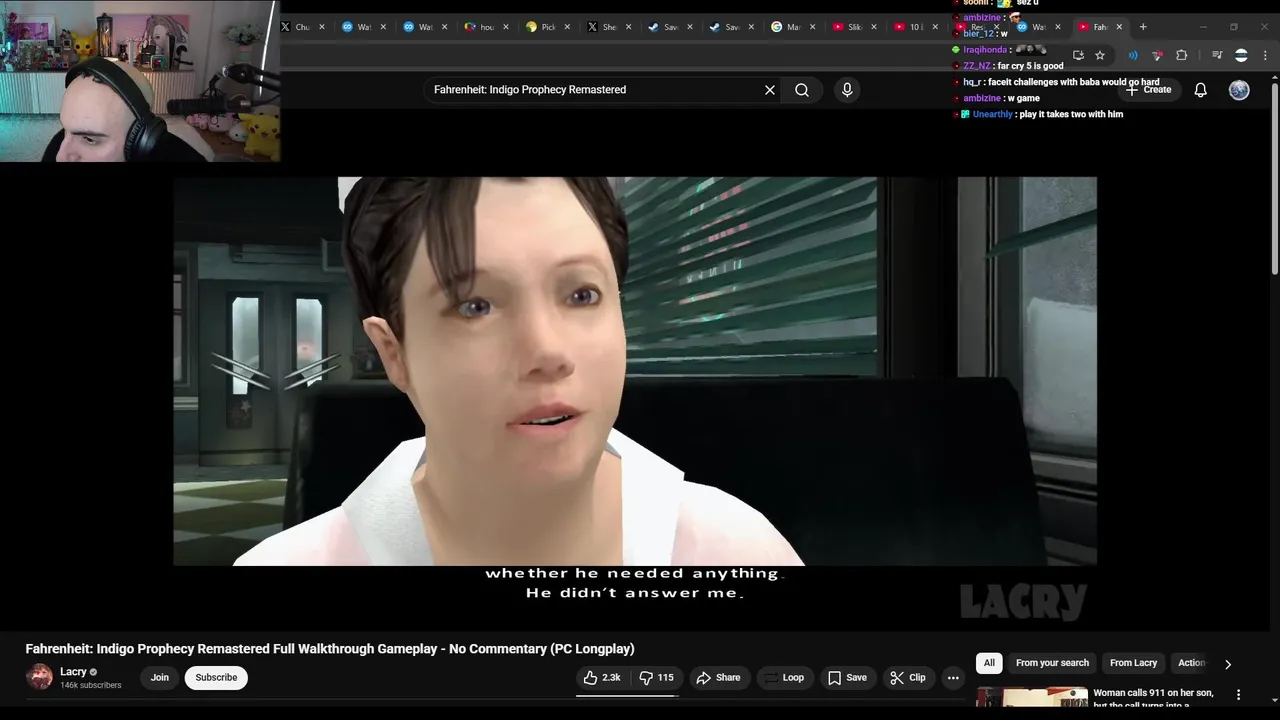Close the Chu tab
This screenshot has height=720, width=1280.
[x=322, y=27]
